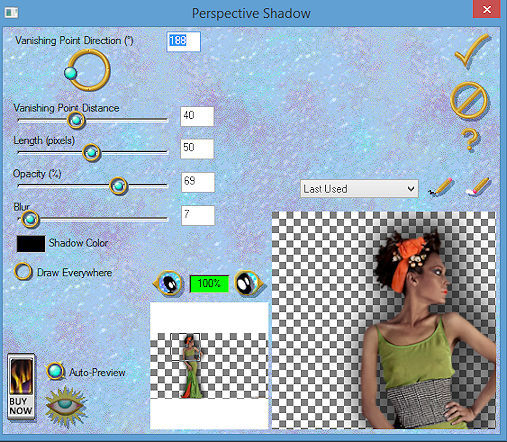Click the Buy Now flame icon
Screen dimensions: 507x442
tap(21, 386)
